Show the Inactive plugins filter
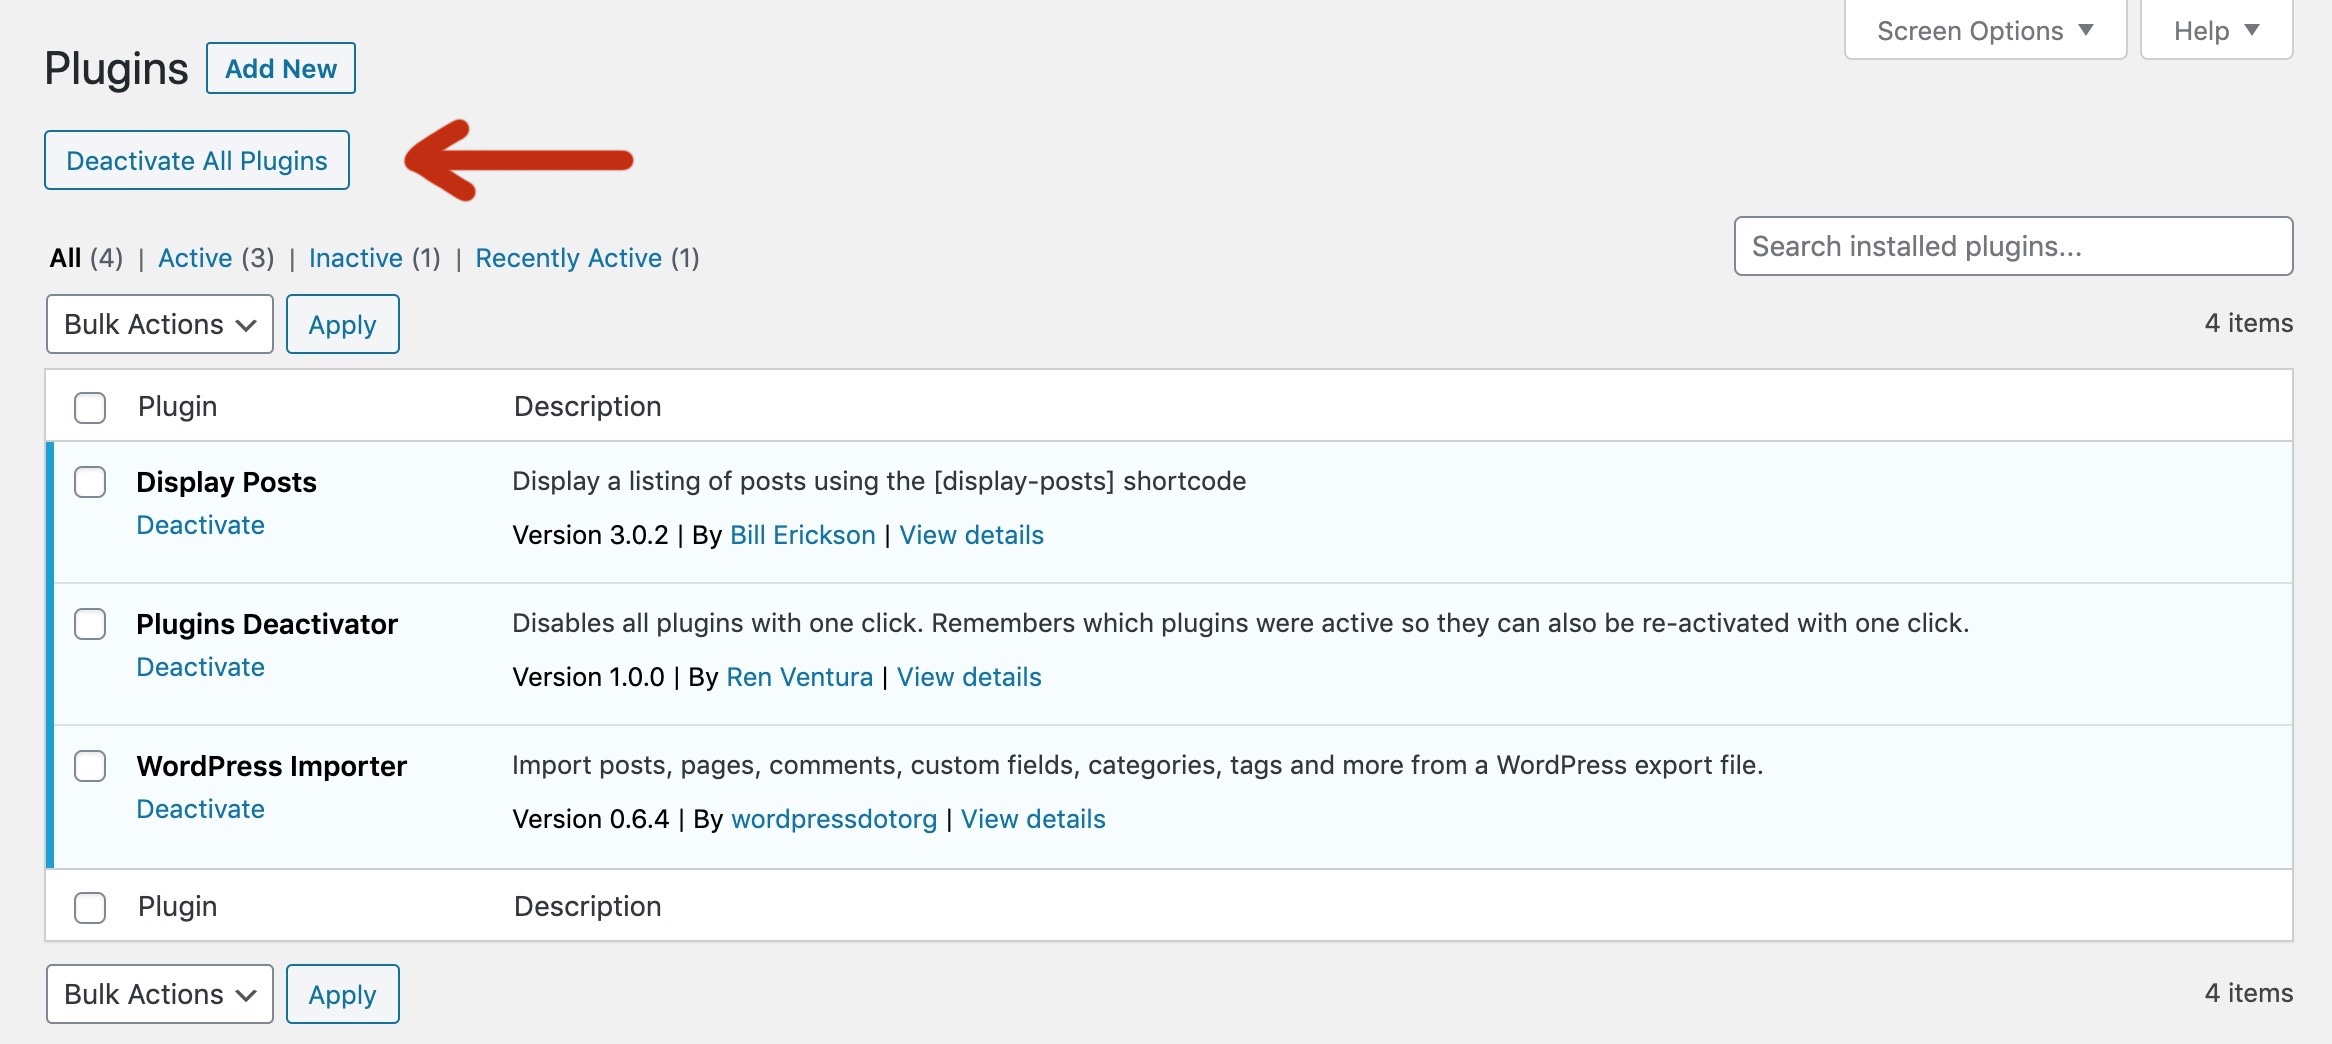Viewport: 2332px width, 1044px height. pyautogui.click(x=355, y=258)
